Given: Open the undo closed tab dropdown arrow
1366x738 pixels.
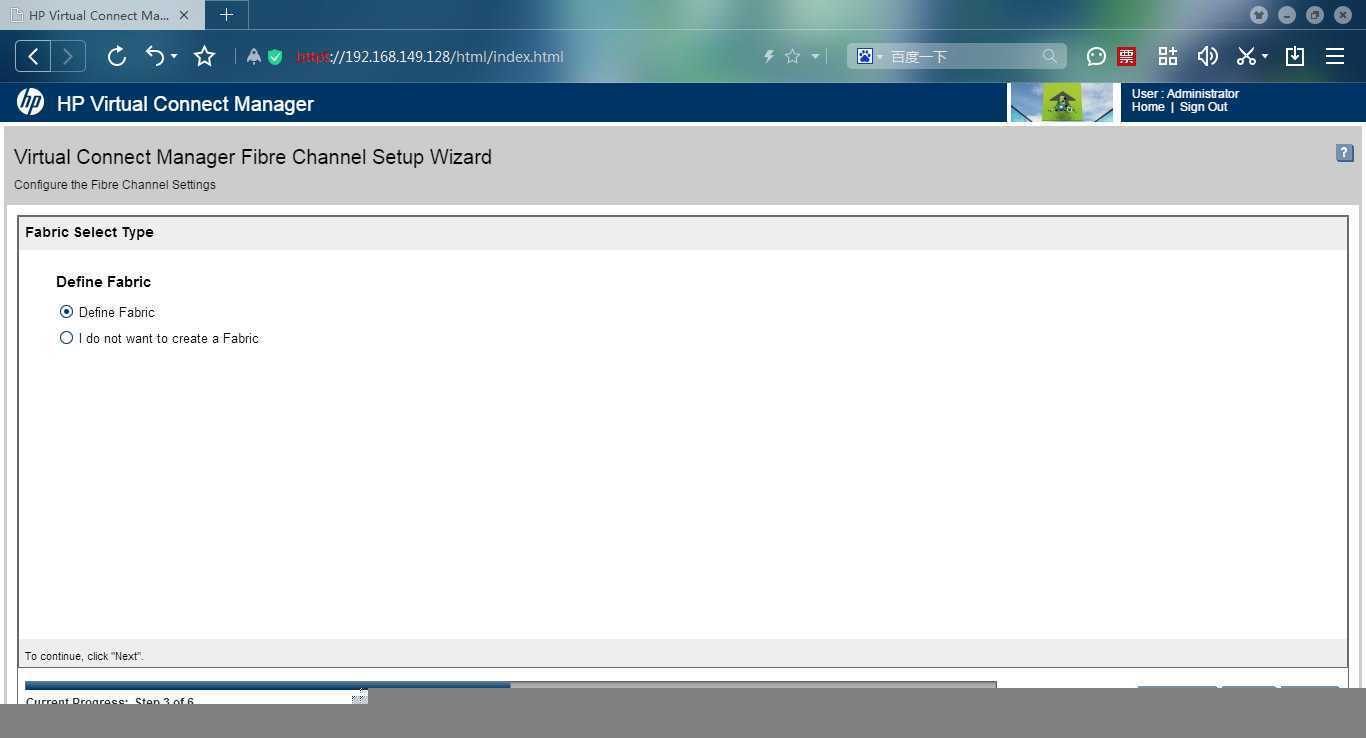Looking at the screenshot, I should [x=174, y=56].
